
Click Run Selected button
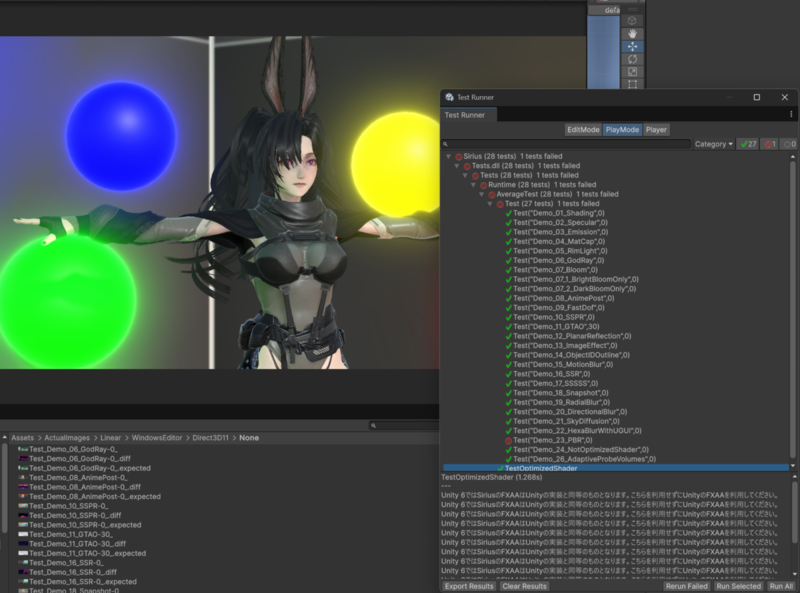pos(738,586)
